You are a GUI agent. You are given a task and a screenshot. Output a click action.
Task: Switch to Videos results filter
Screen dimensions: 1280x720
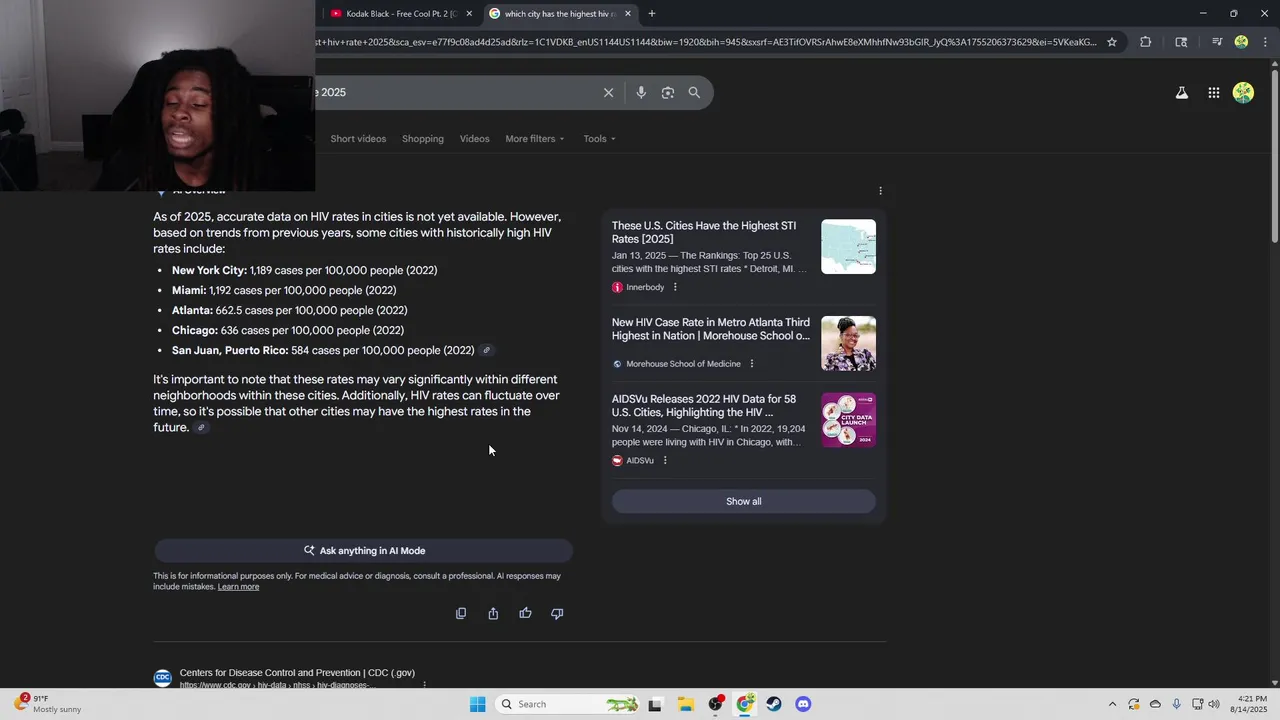point(474,139)
